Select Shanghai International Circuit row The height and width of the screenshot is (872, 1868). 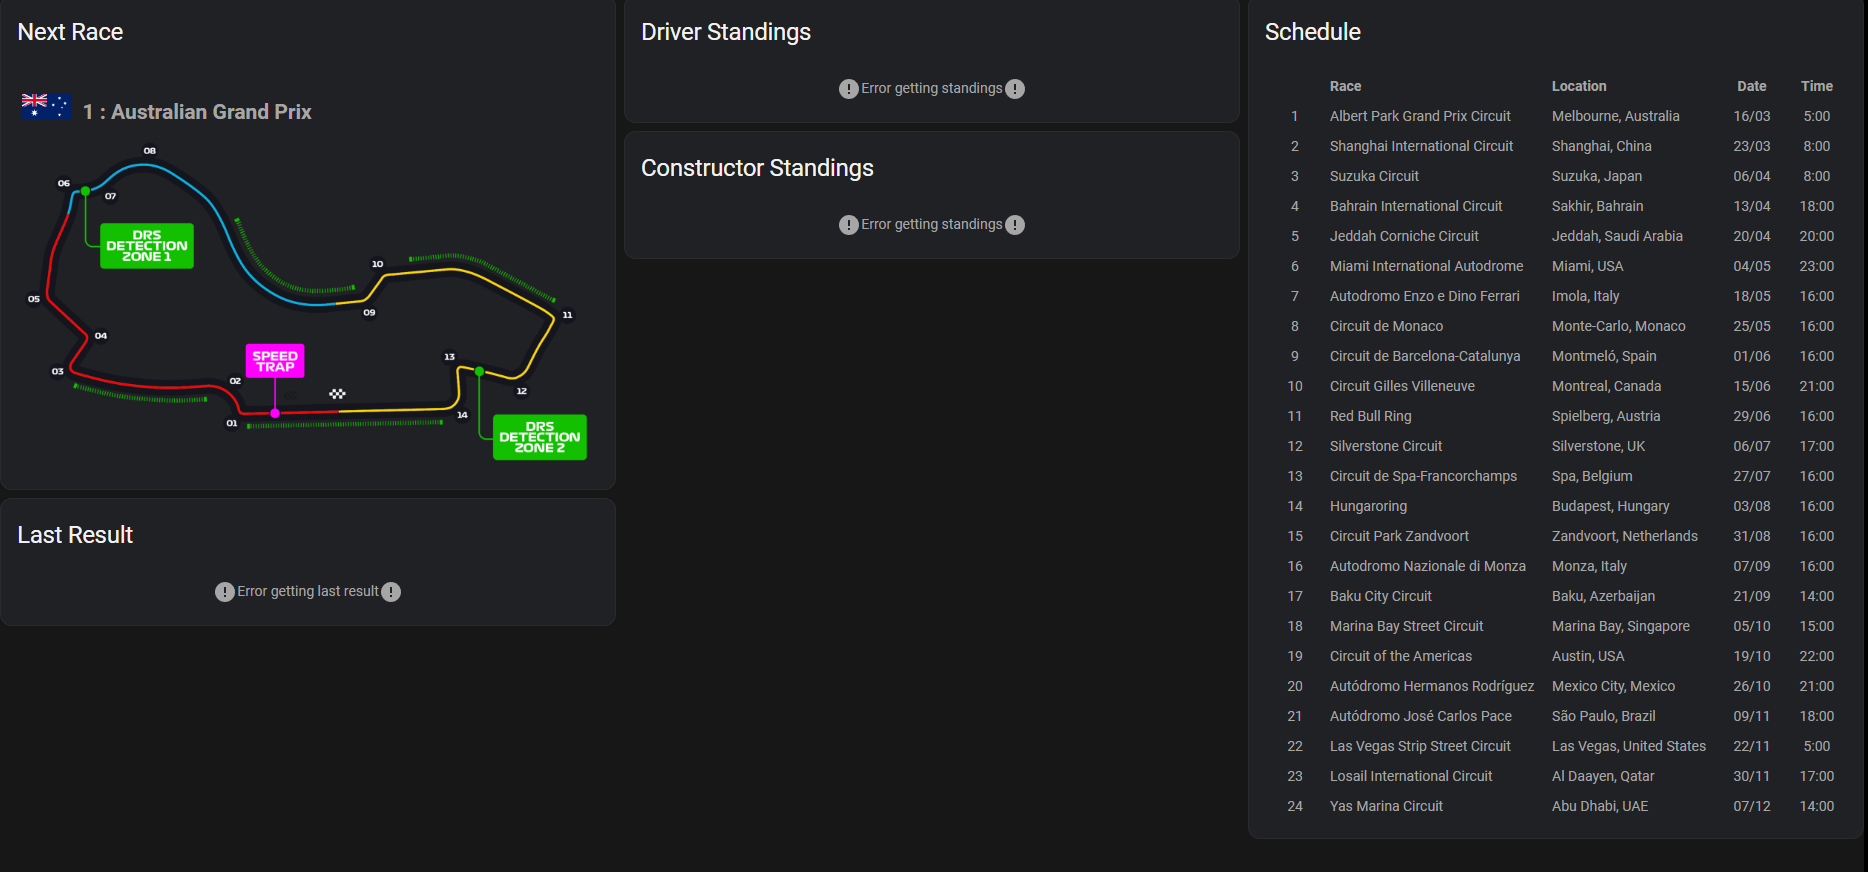[1556, 146]
